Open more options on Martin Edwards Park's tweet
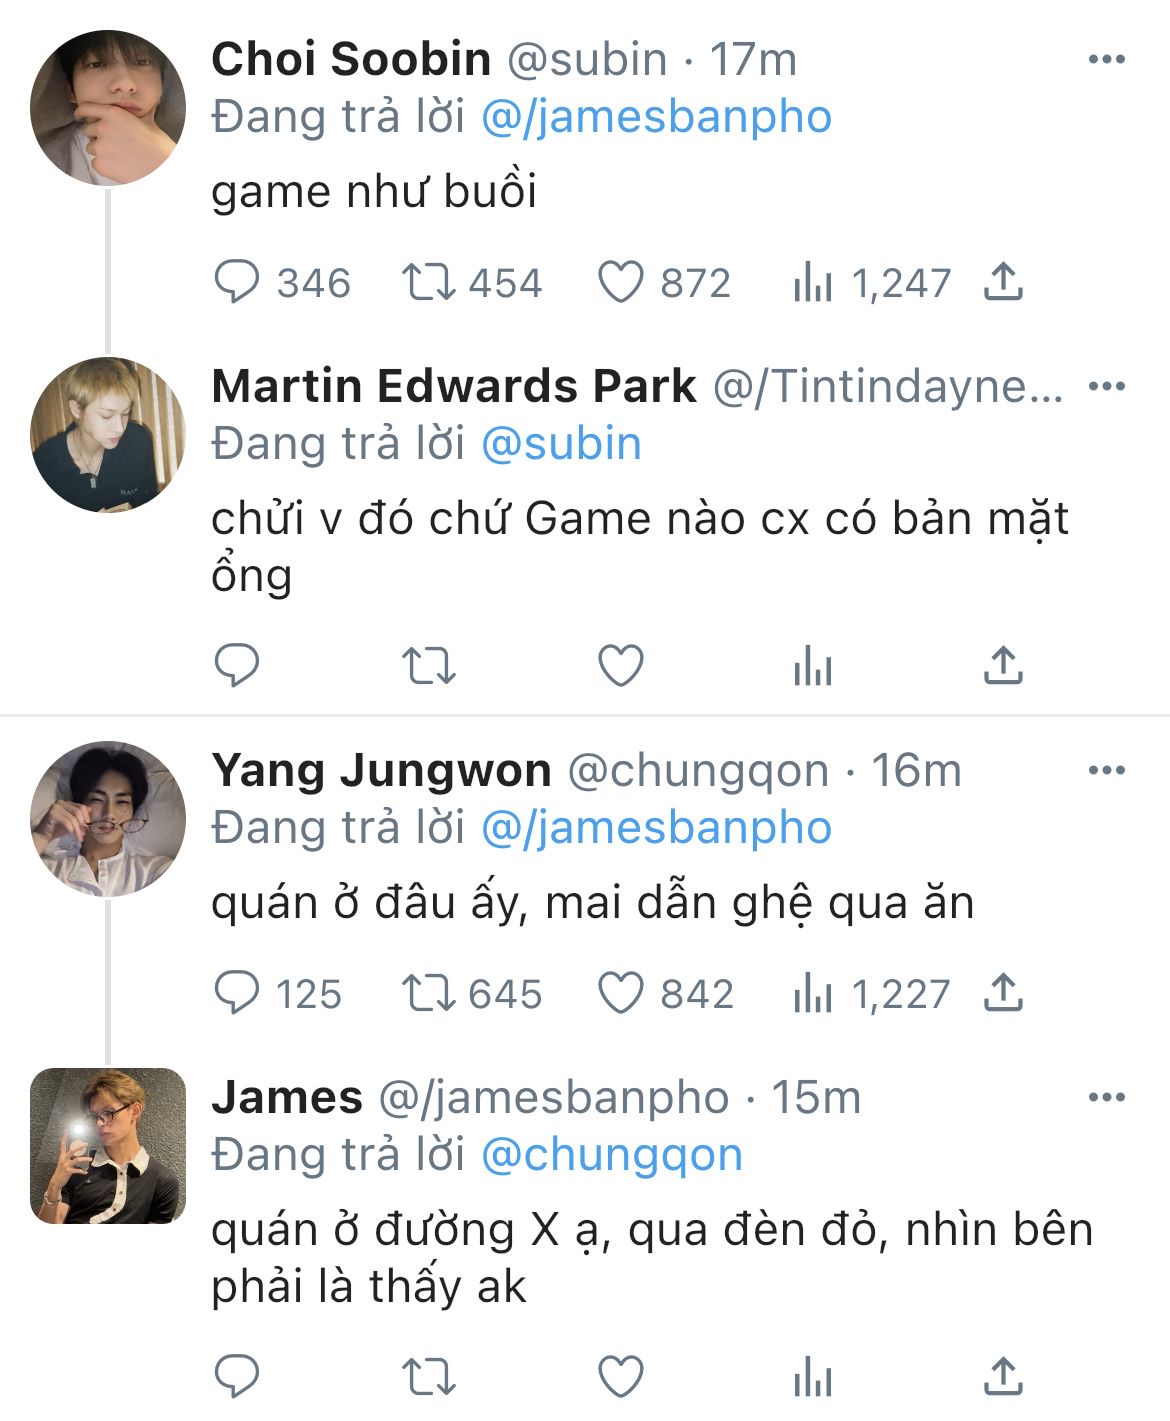This screenshot has width=1170, height=1421. coord(1106,386)
